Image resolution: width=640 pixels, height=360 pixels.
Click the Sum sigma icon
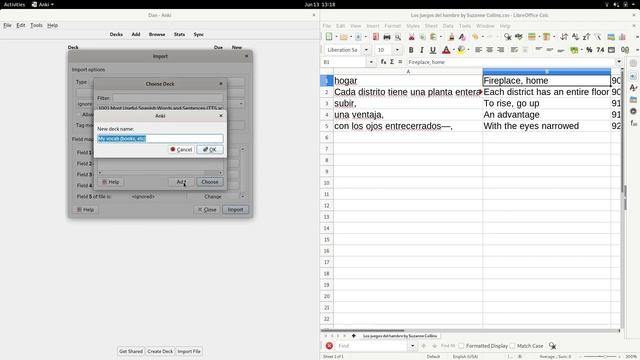(x=392, y=62)
